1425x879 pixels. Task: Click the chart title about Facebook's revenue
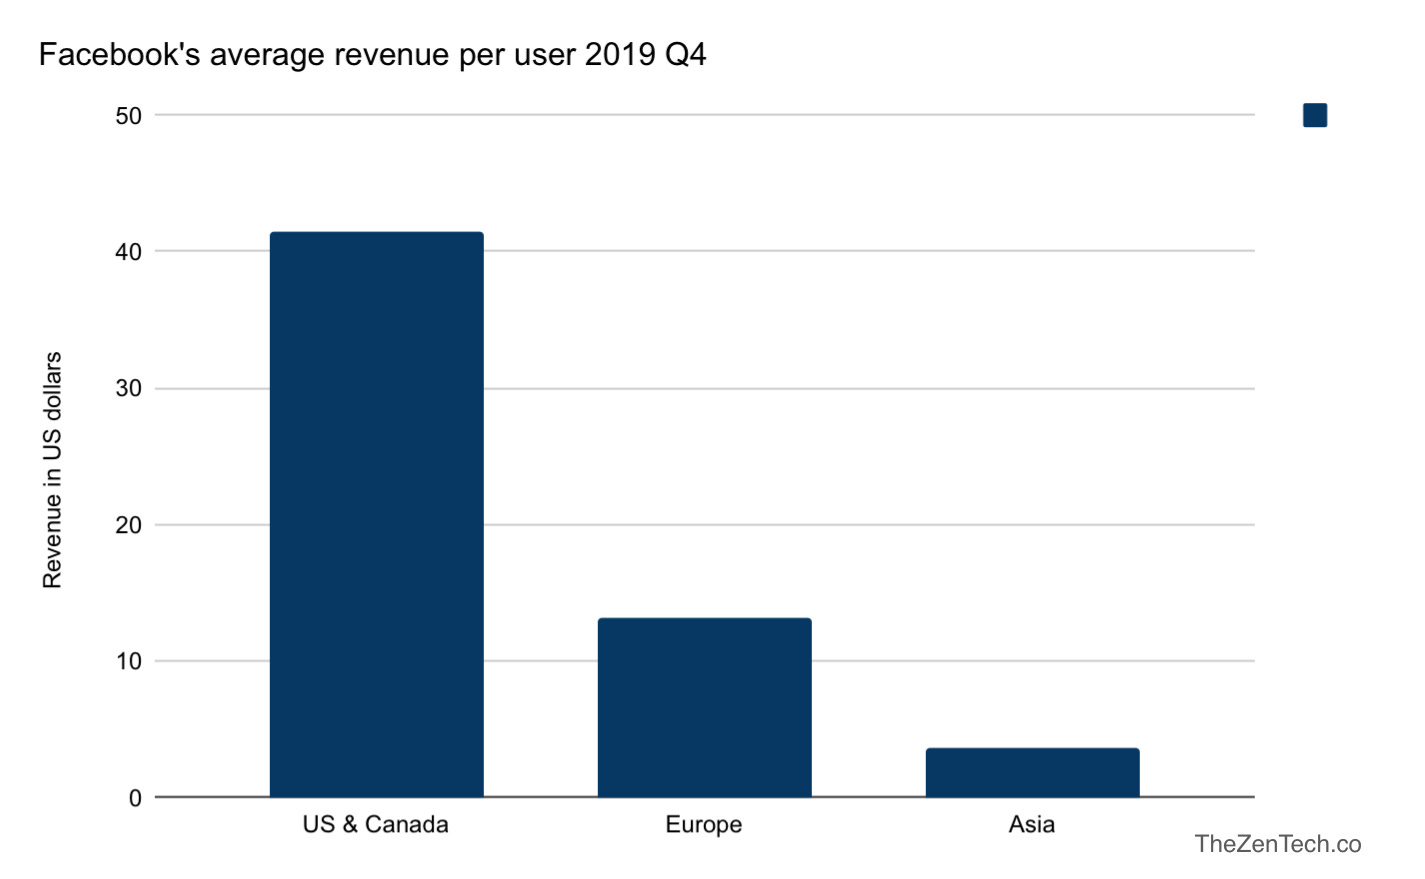tap(372, 54)
